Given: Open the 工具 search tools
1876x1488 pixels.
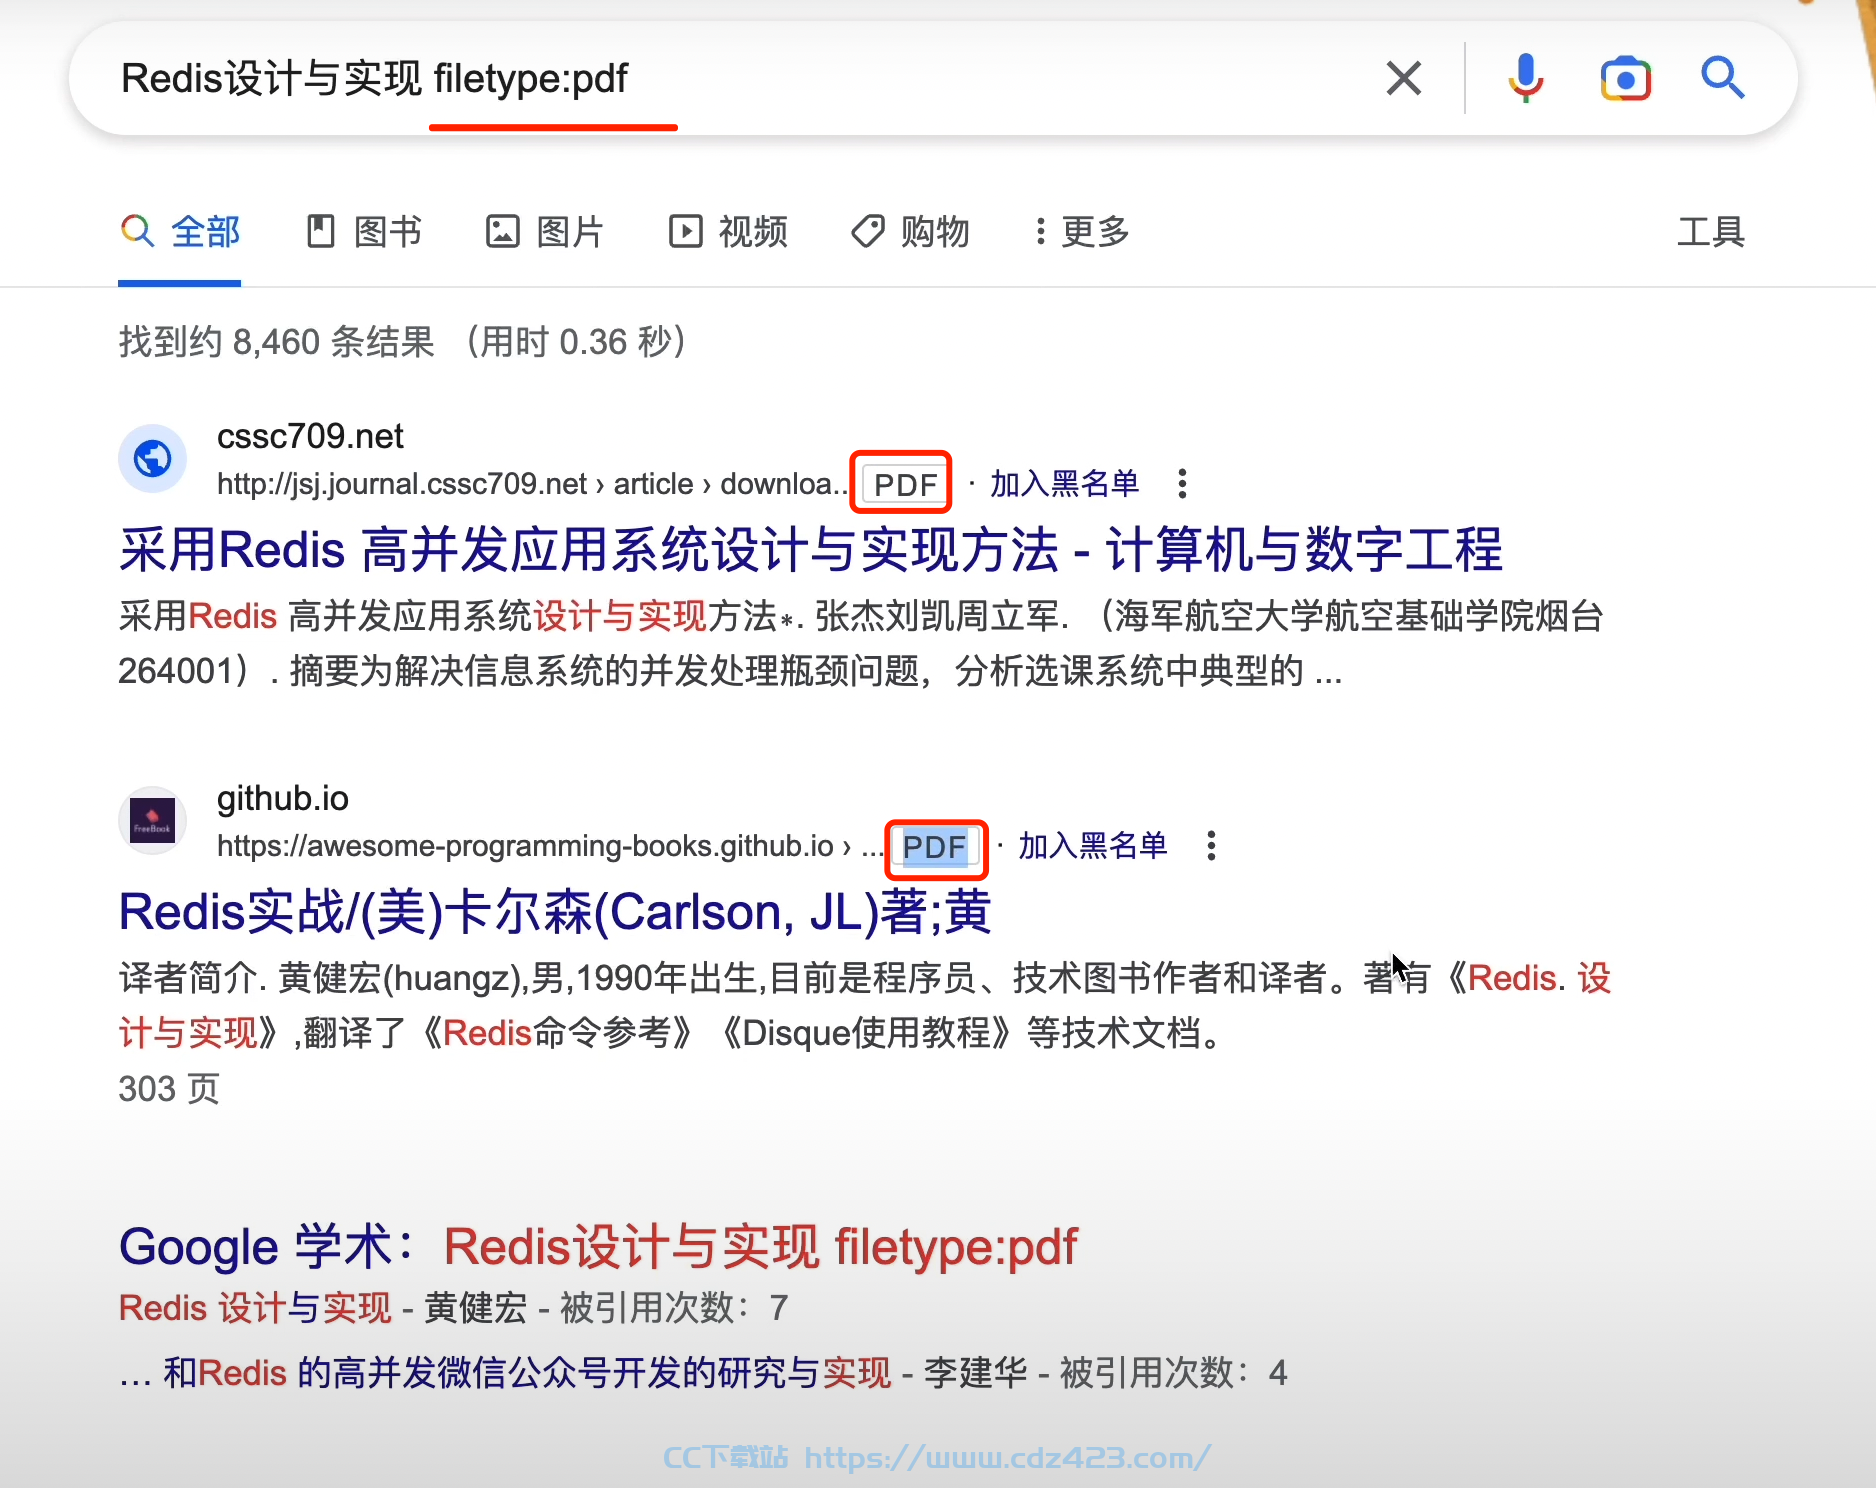Looking at the screenshot, I should (x=1711, y=232).
